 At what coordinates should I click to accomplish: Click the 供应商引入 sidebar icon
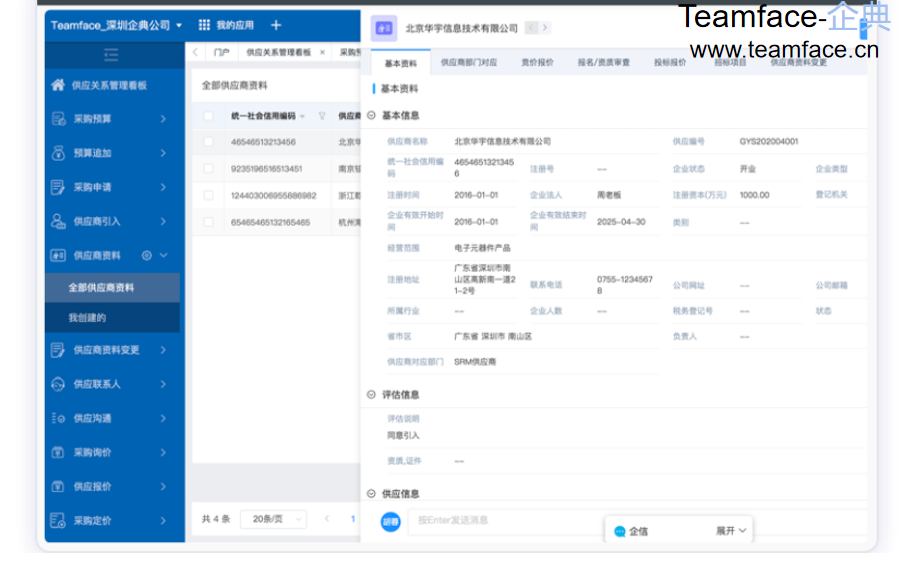tap(58, 222)
